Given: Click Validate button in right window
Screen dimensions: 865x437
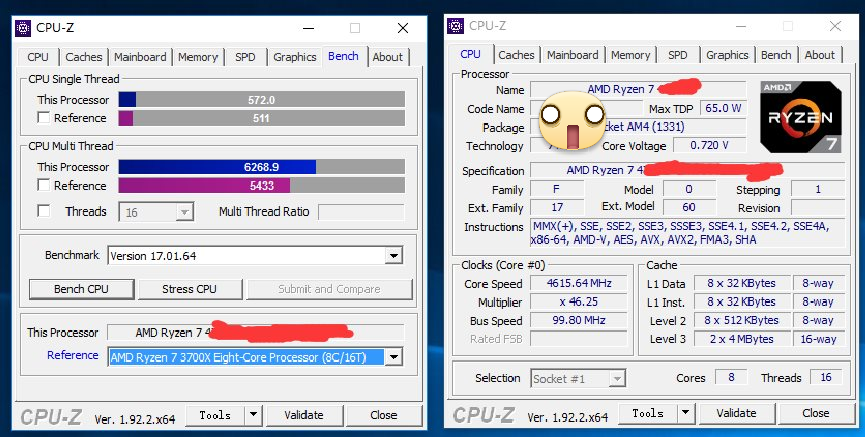Looking at the screenshot, I should point(737,413).
